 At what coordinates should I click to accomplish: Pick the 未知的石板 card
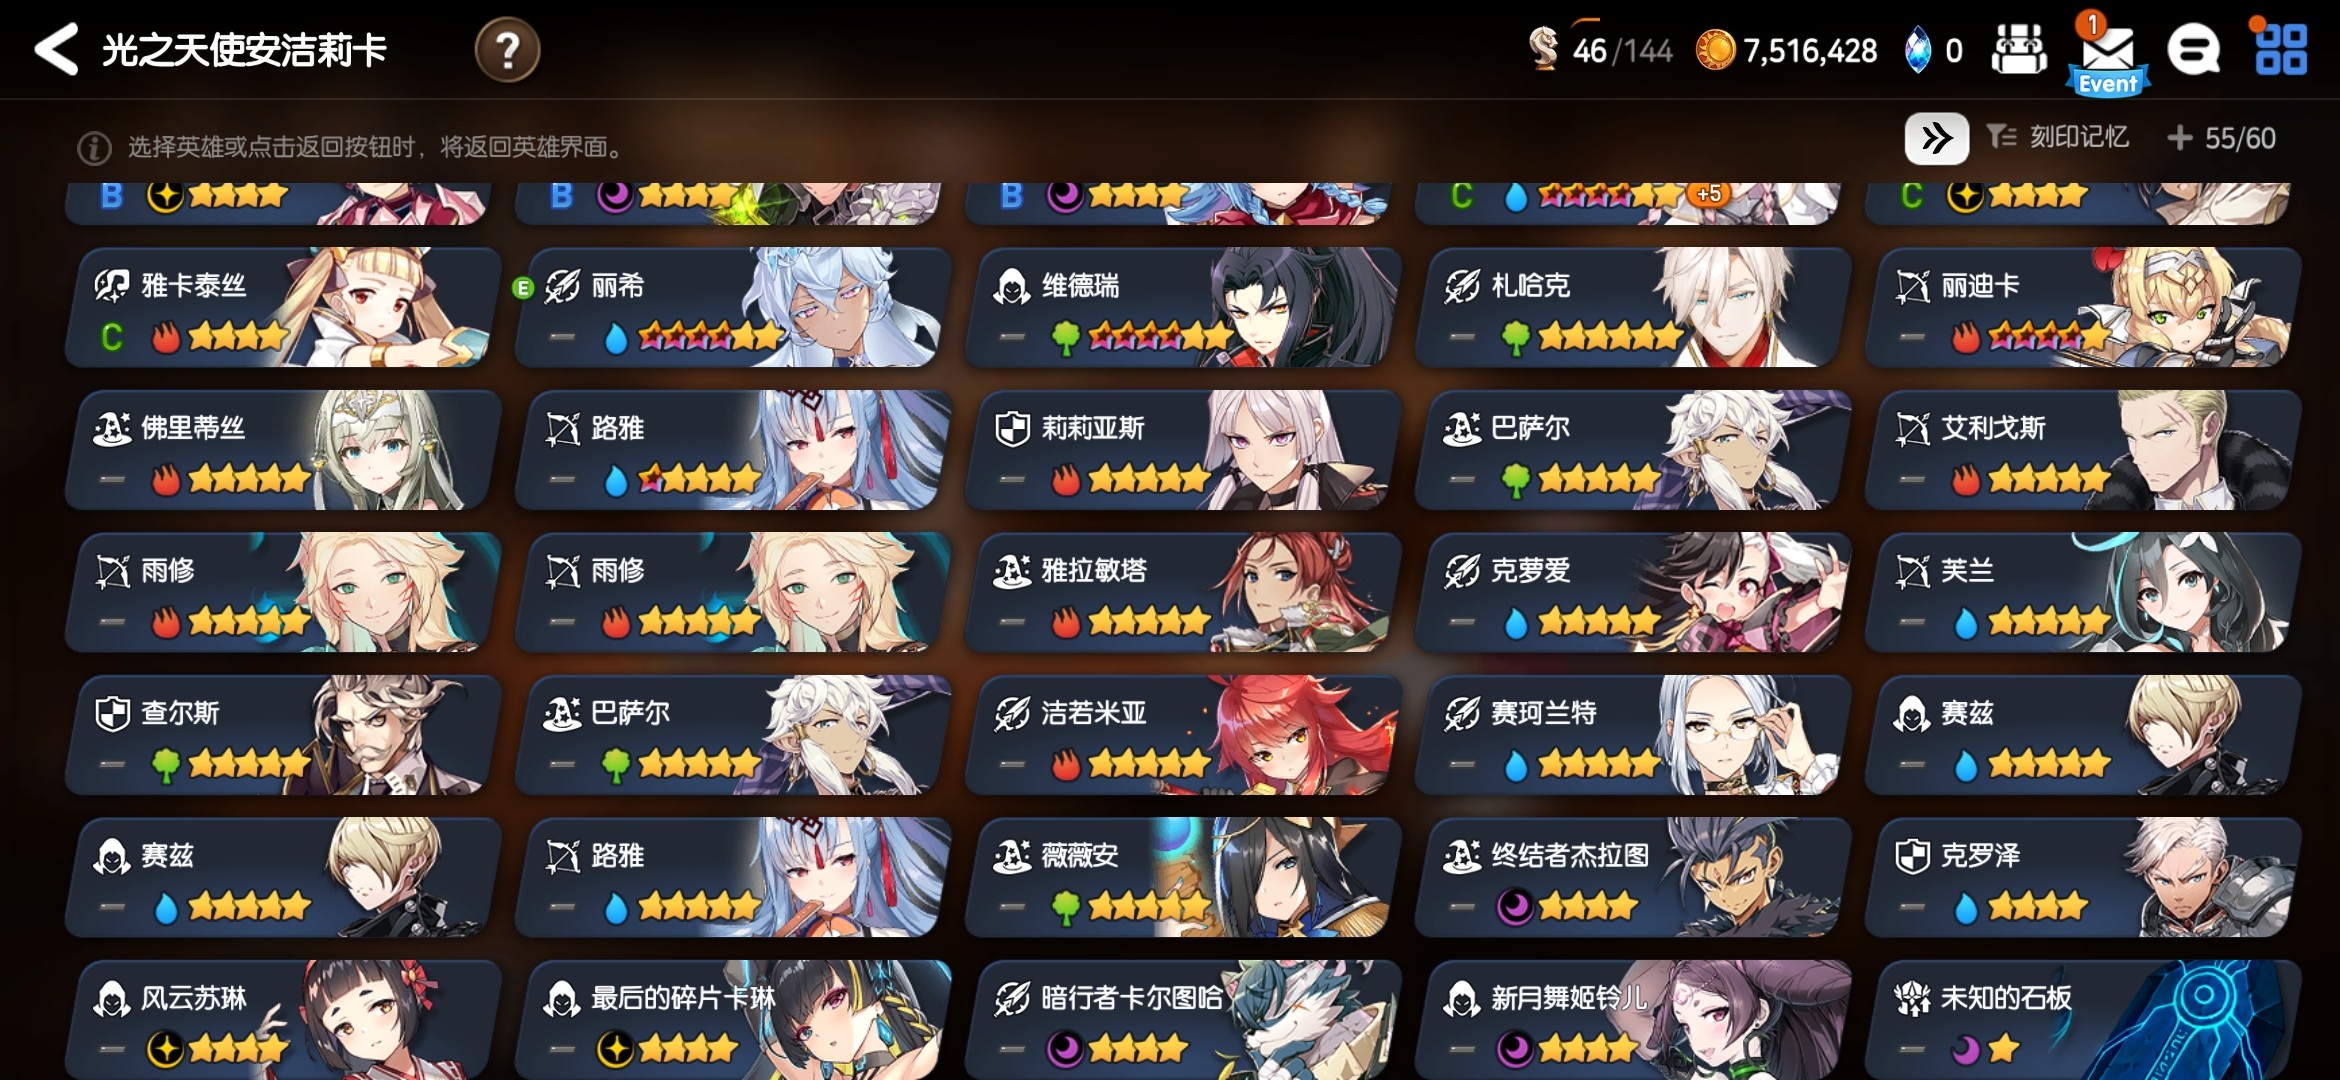click(x=2082, y=1020)
